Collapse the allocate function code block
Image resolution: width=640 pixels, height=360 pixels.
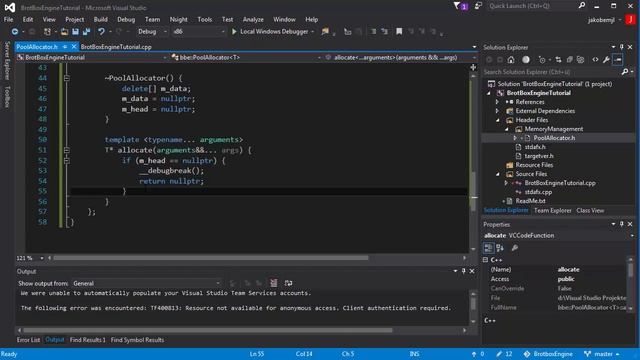tap(67, 150)
